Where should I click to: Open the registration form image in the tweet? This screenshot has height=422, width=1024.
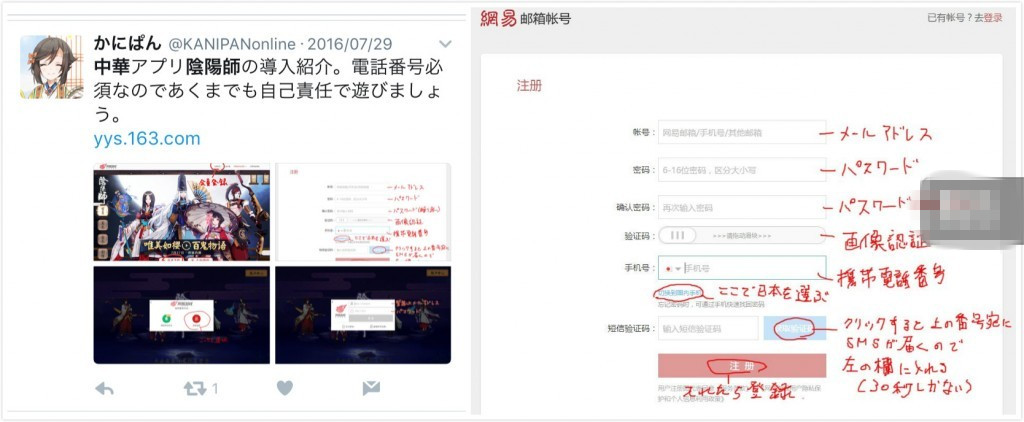[x=363, y=212]
